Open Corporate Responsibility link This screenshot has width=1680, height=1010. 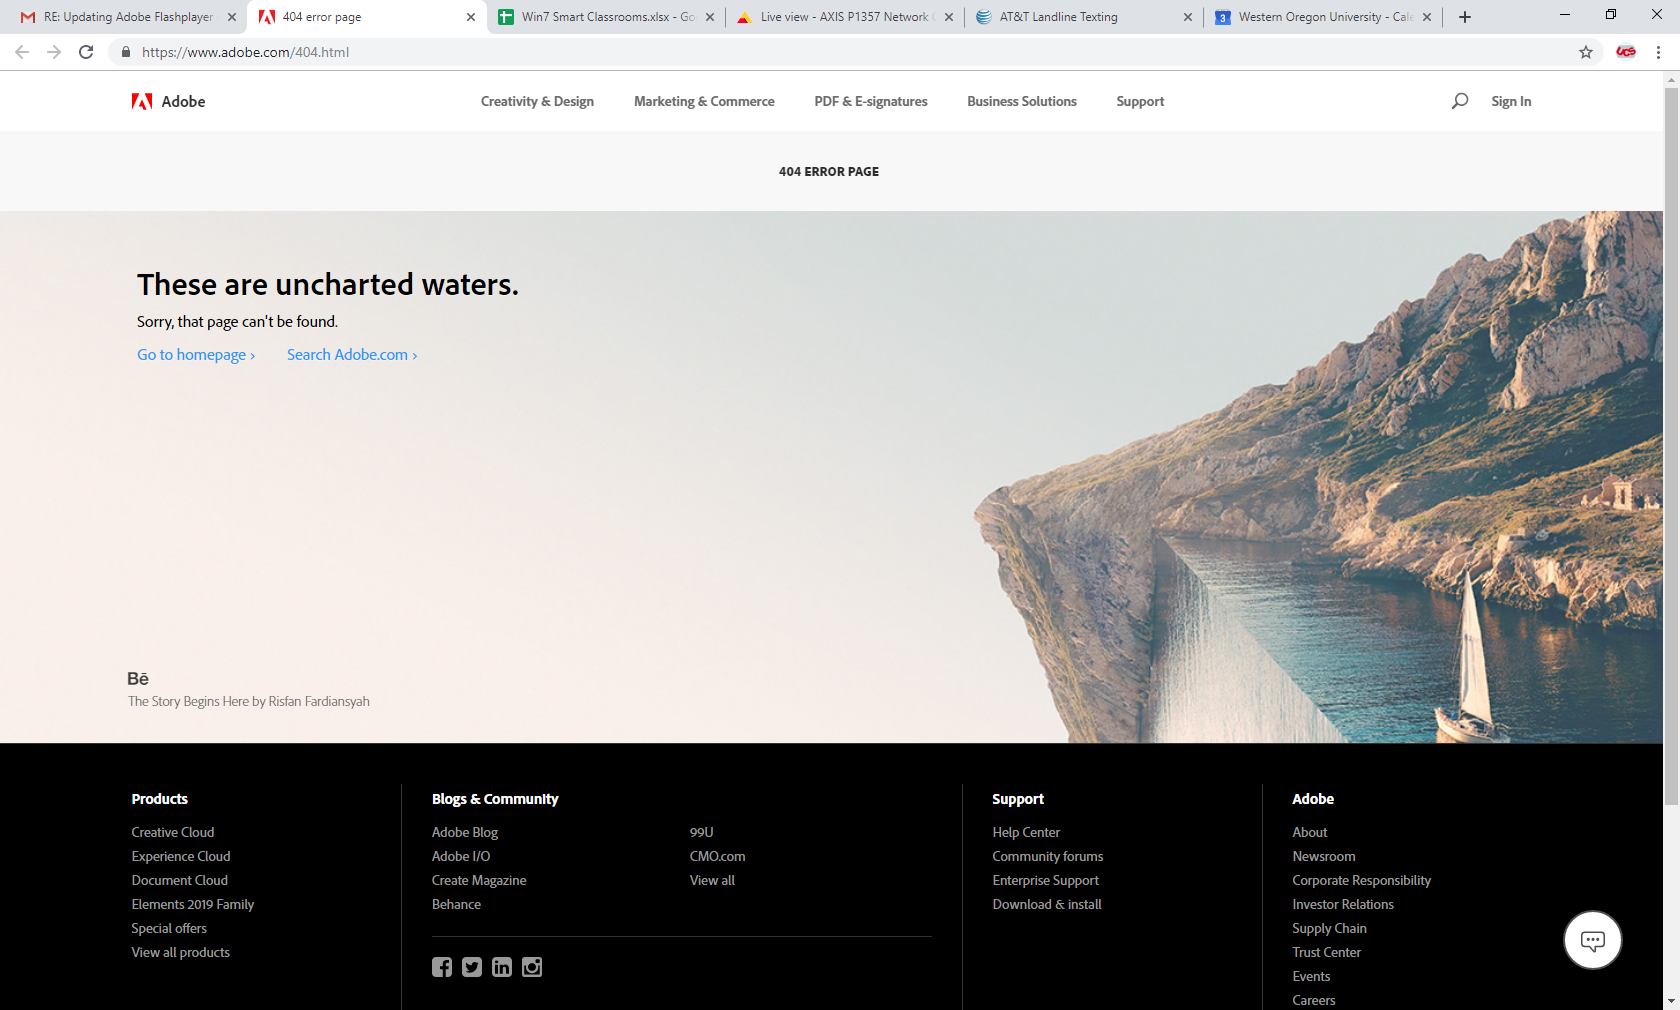(1362, 880)
